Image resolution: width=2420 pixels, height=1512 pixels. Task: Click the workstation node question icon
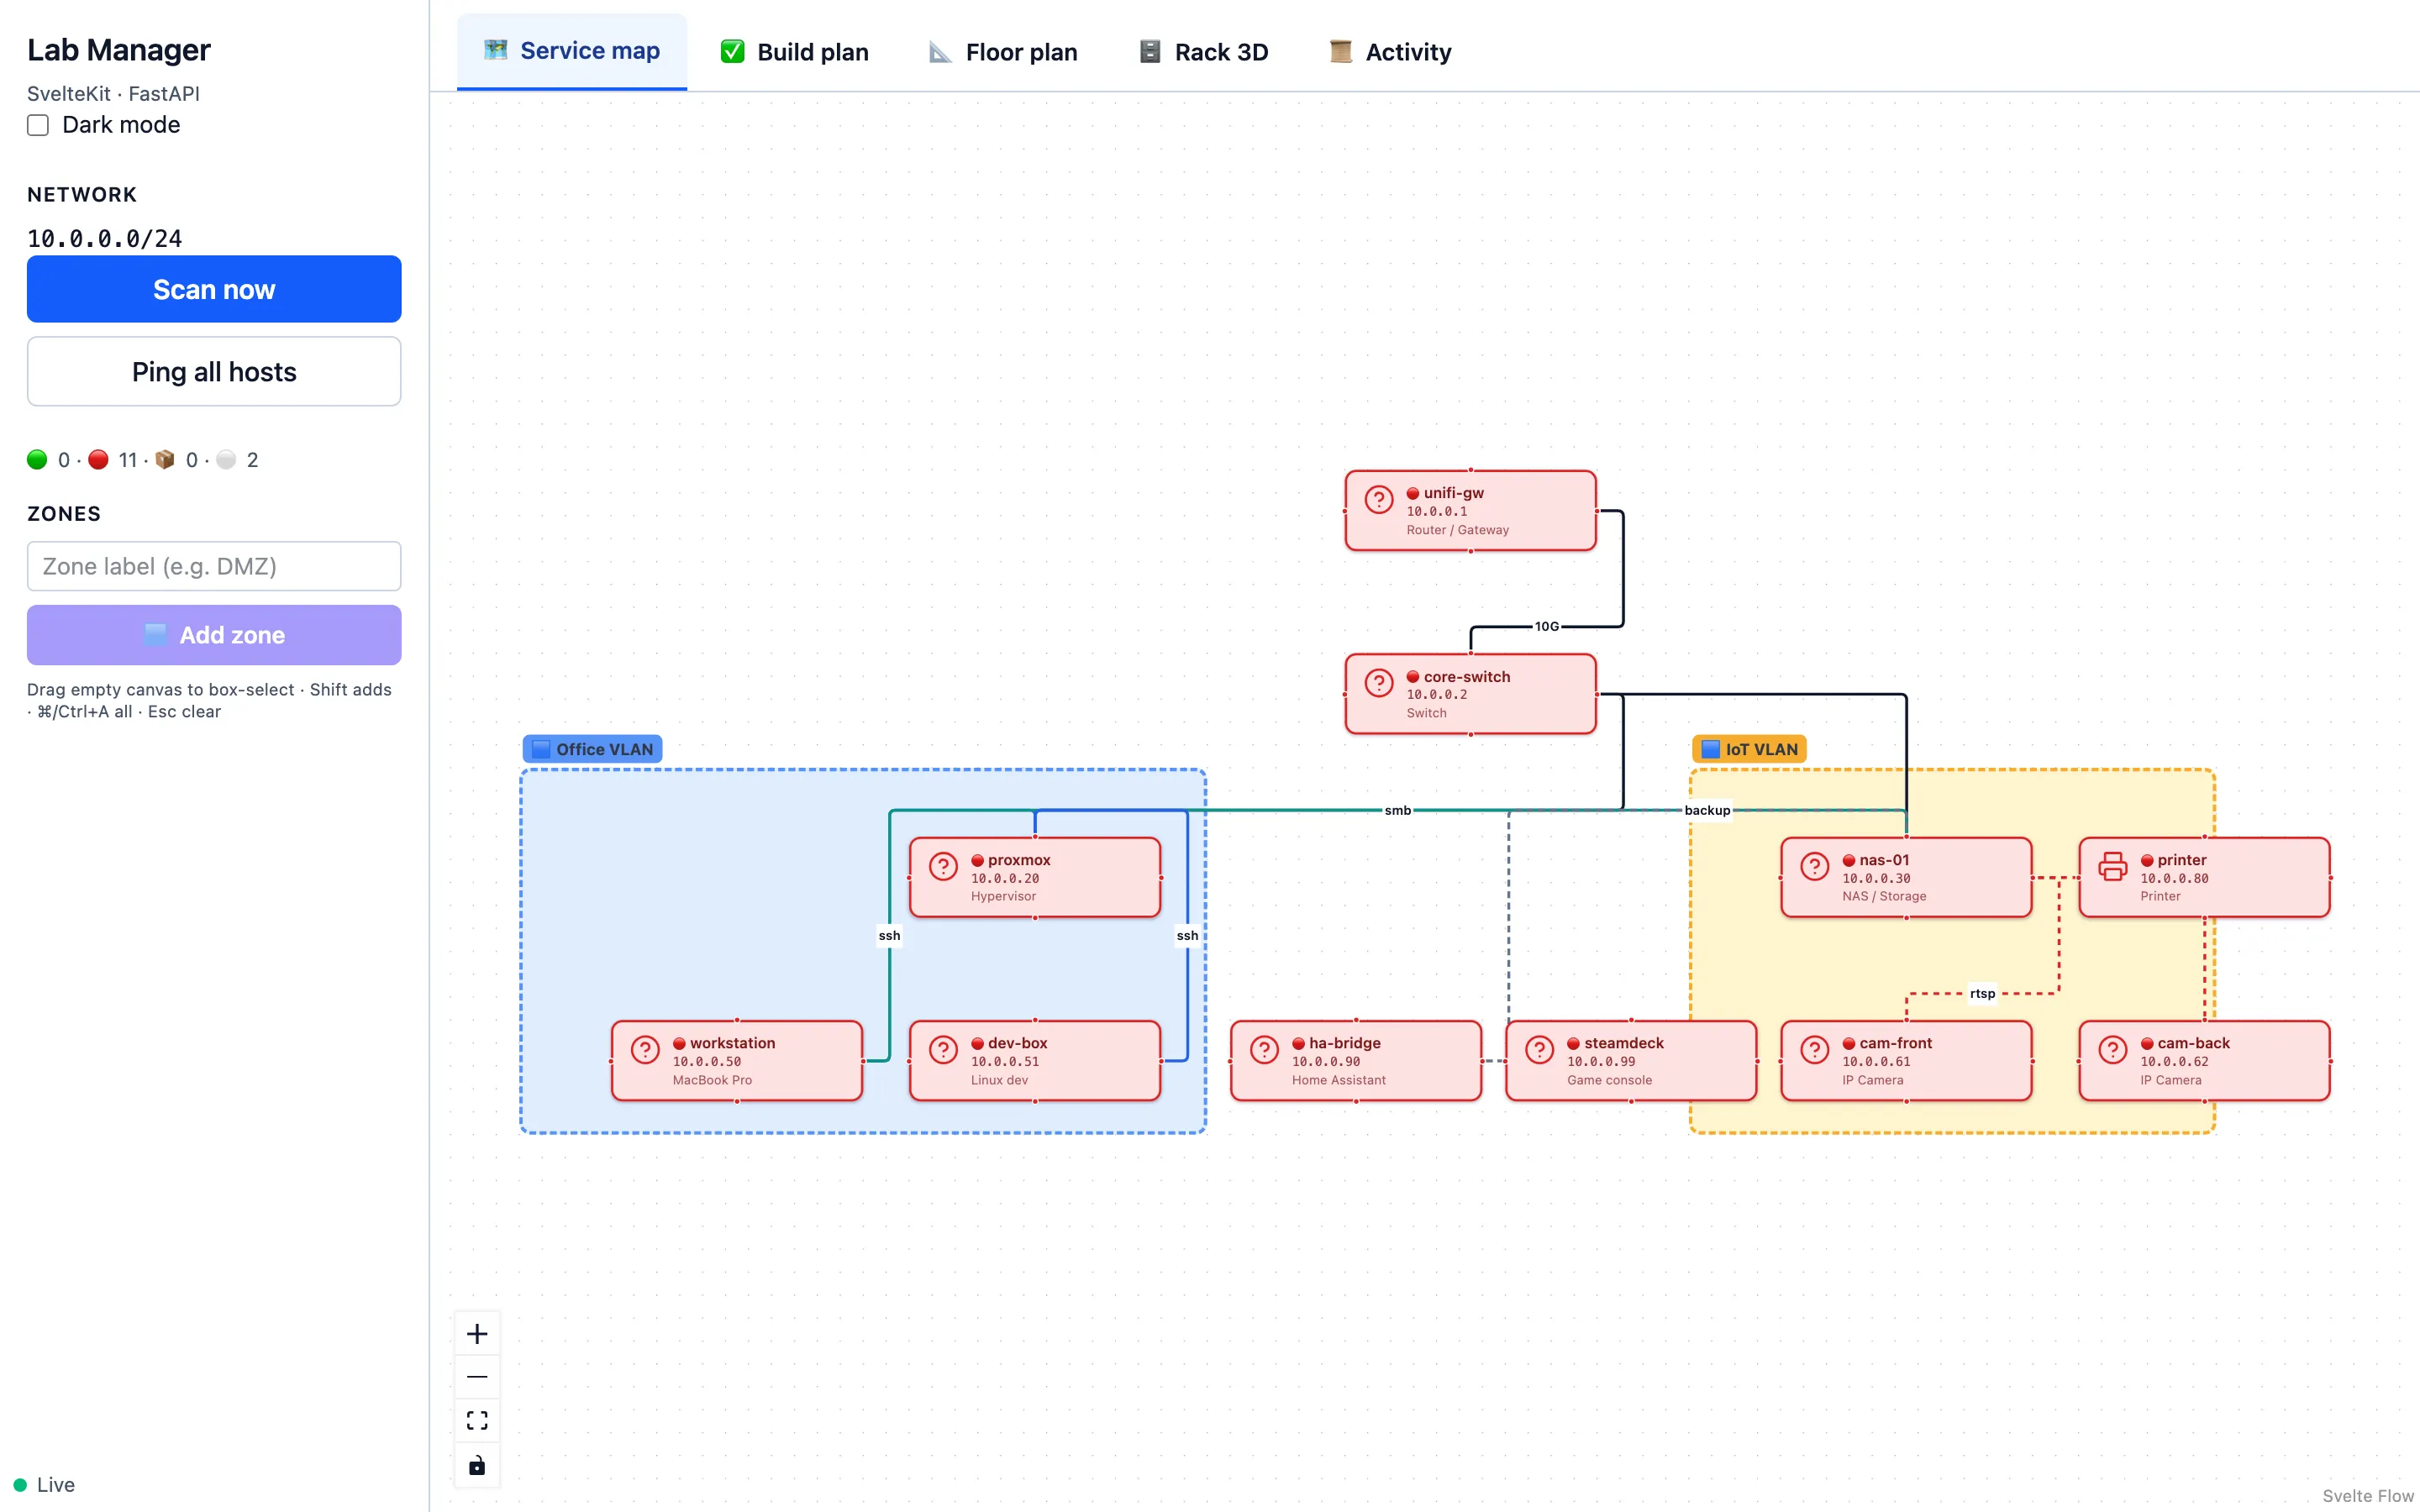click(x=645, y=1049)
